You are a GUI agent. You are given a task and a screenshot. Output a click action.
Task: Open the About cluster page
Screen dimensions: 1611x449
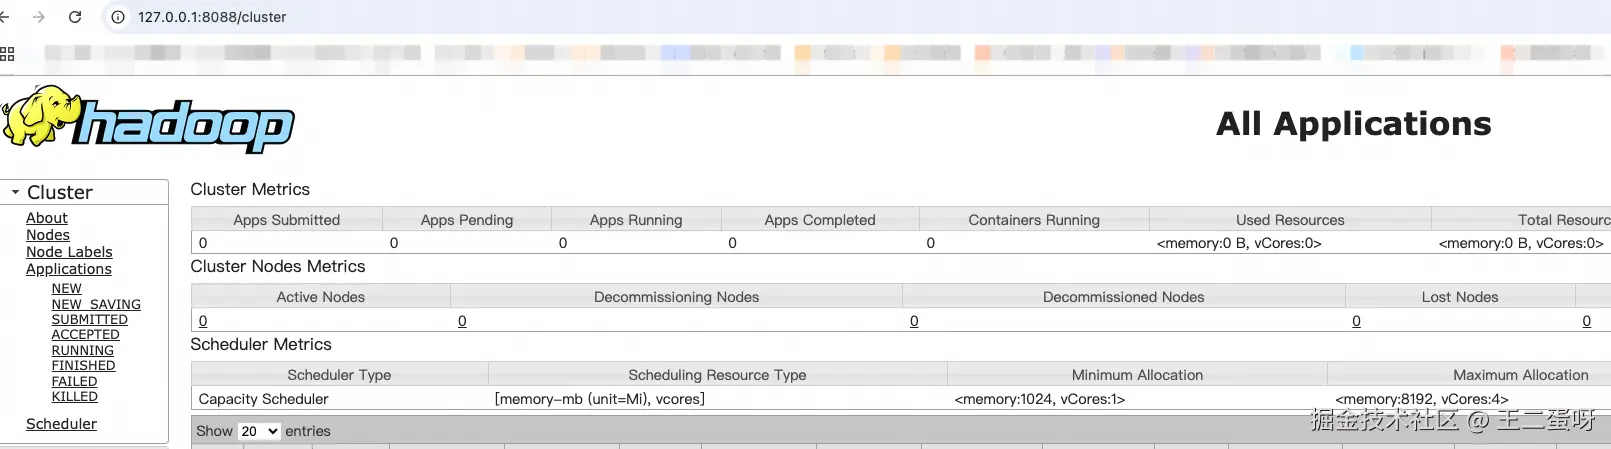(x=47, y=218)
